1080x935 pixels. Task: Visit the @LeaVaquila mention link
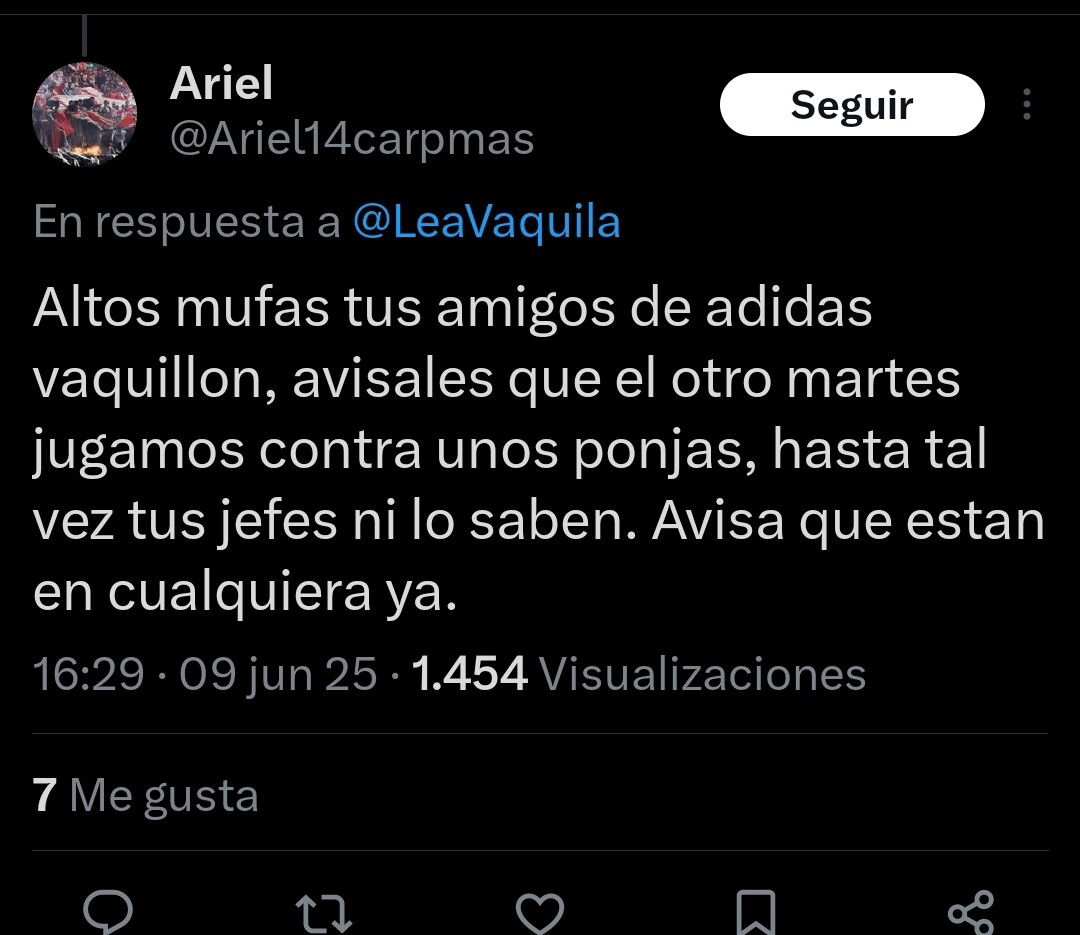(487, 222)
